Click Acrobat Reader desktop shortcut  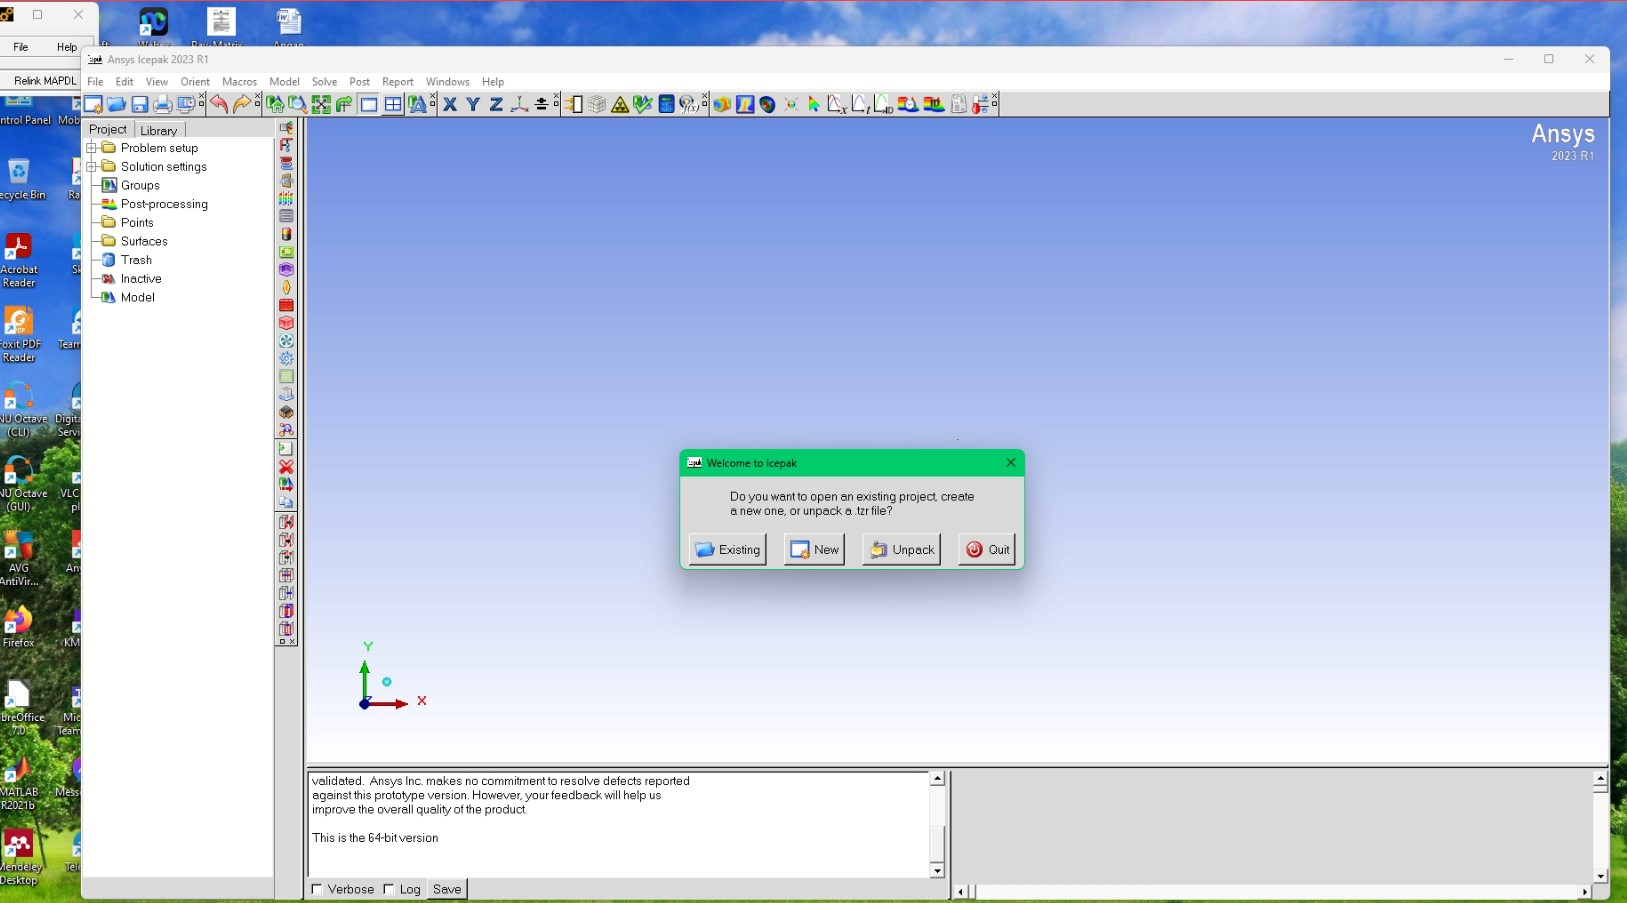point(18,260)
